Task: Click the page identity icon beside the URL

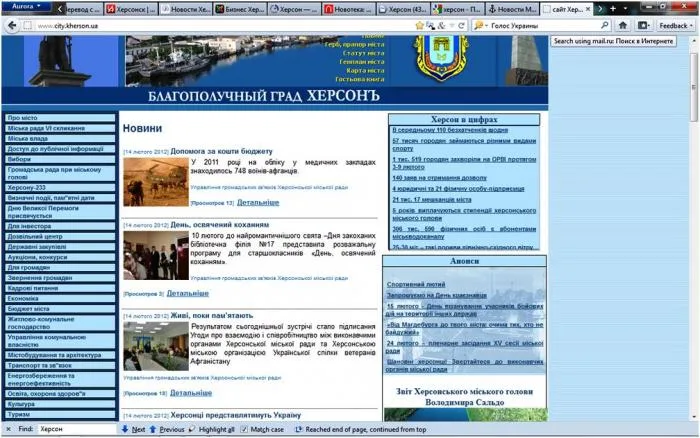Action: coord(28,25)
